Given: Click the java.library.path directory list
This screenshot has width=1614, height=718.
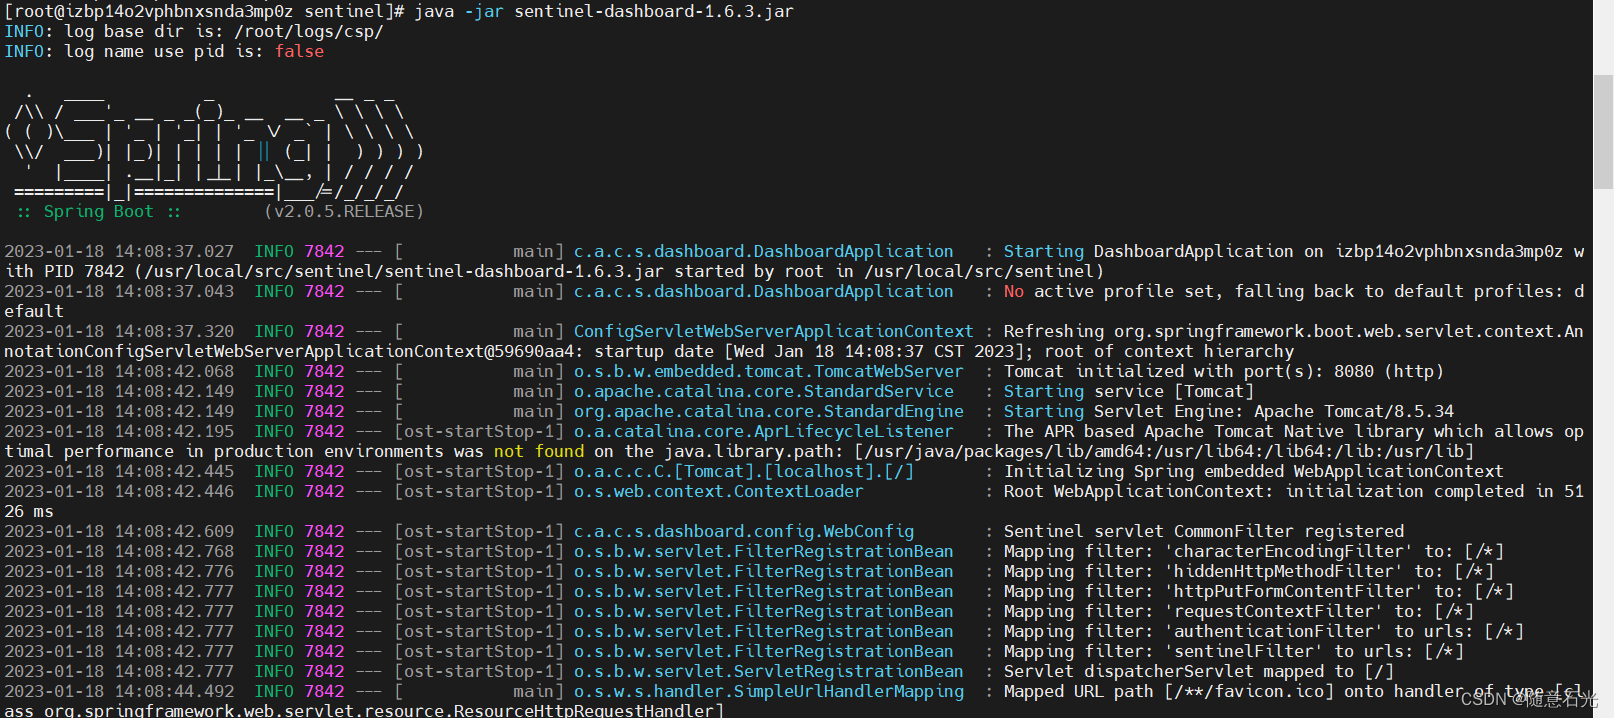Looking at the screenshot, I should coord(1164,451).
